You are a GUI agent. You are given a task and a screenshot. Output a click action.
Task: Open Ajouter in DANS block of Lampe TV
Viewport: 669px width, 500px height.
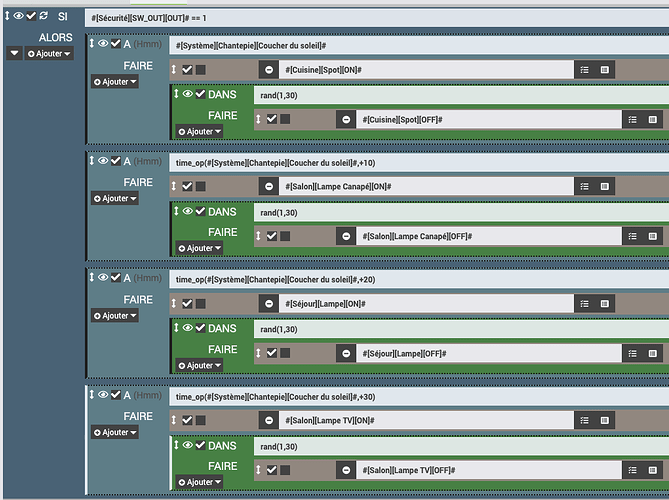(x=199, y=482)
